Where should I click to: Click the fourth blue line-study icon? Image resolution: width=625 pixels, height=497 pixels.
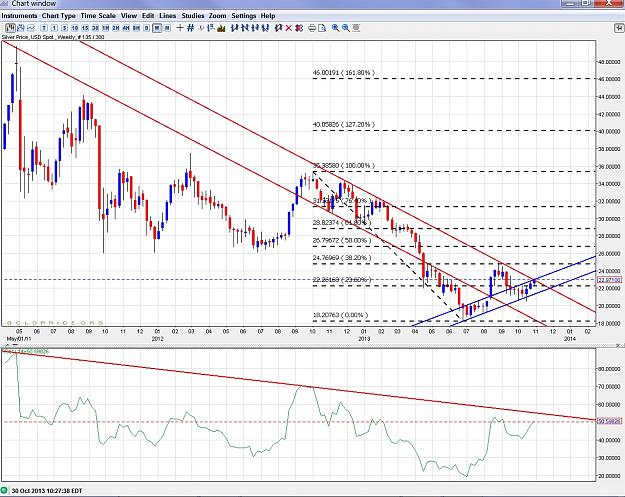[x=265, y=28]
